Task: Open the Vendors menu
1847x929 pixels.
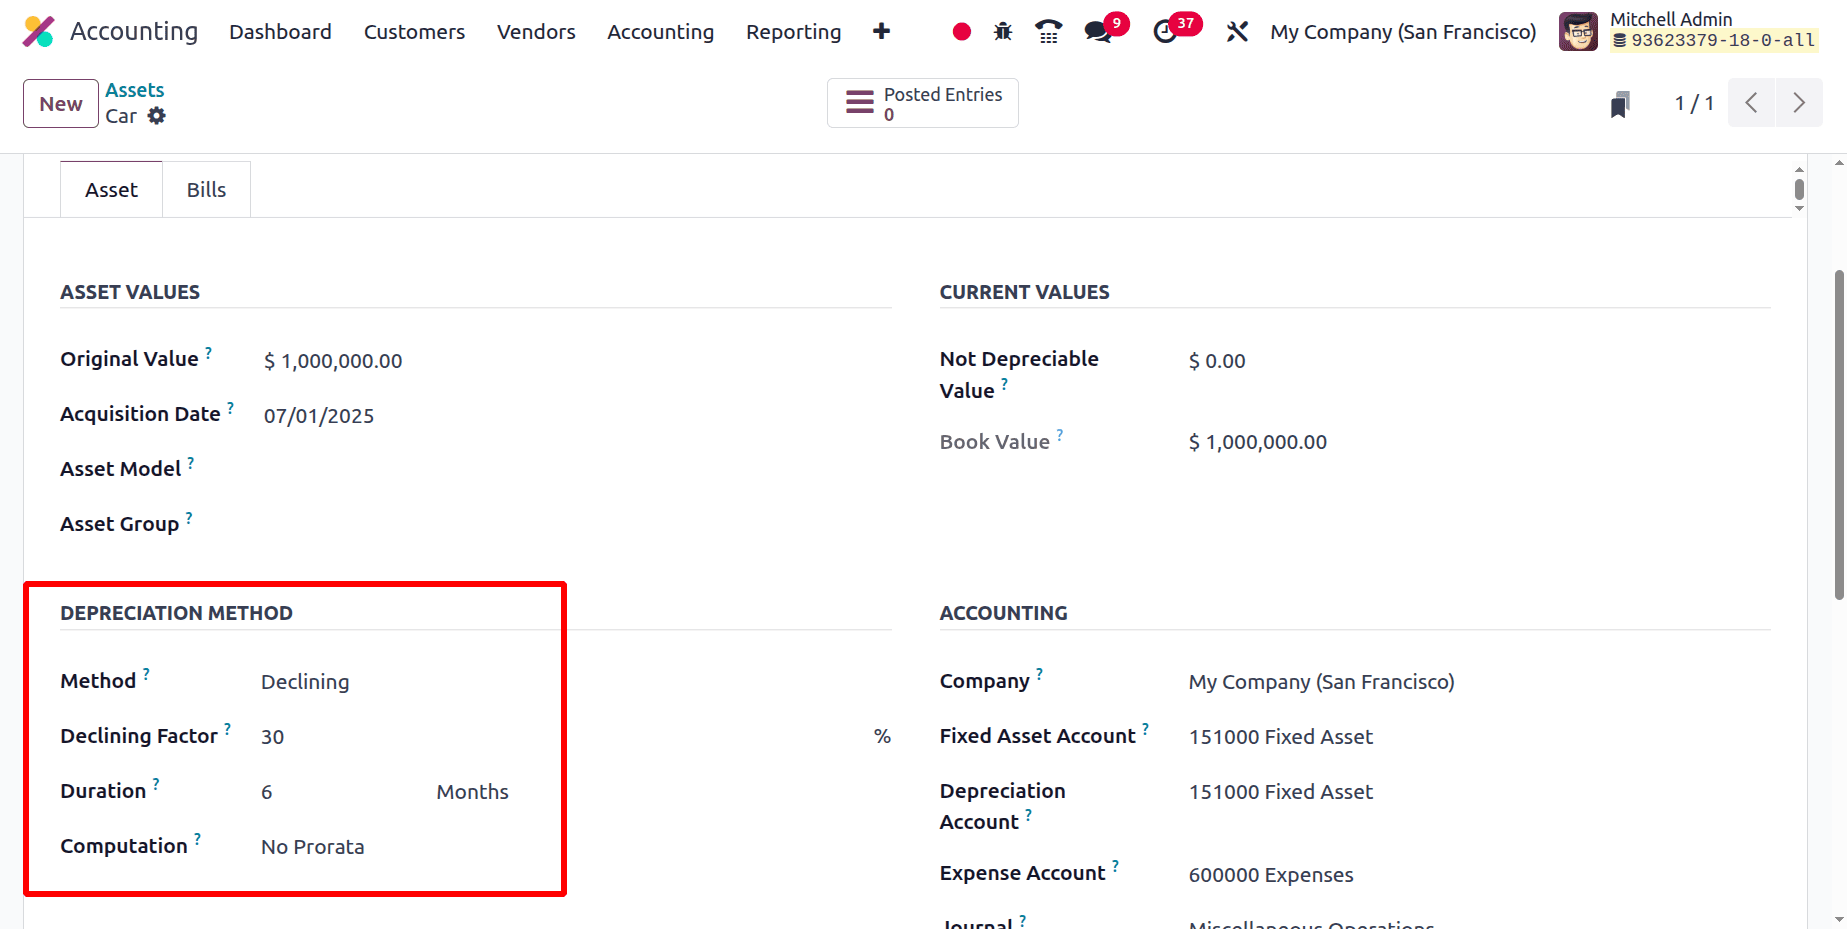Action: (x=536, y=31)
